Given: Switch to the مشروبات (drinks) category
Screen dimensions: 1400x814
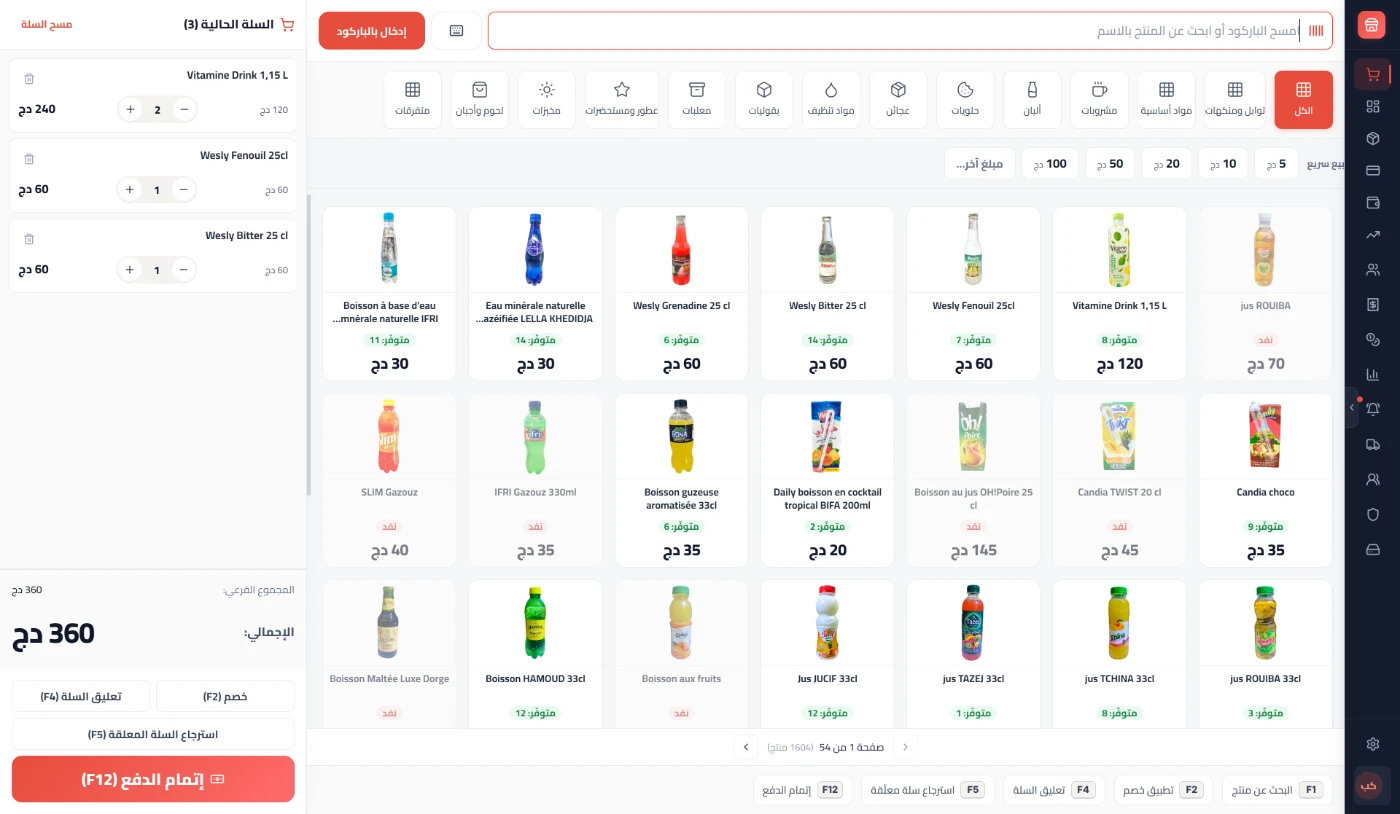Looking at the screenshot, I should tap(1100, 100).
